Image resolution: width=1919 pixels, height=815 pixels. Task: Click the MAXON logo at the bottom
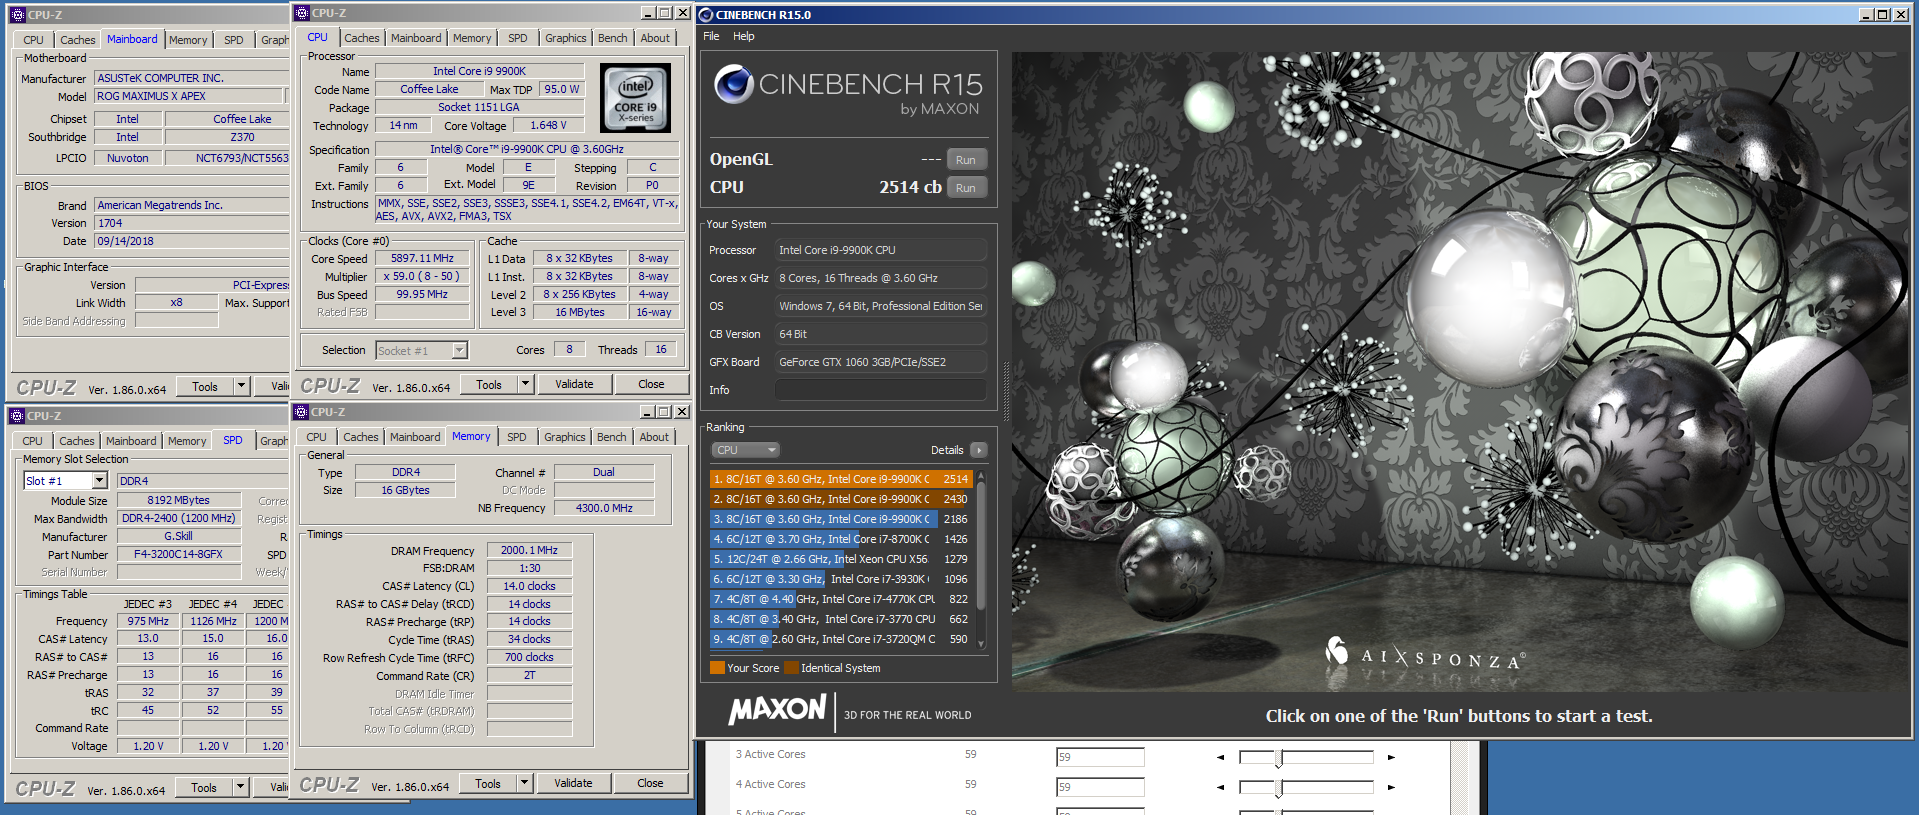click(777, 710)
